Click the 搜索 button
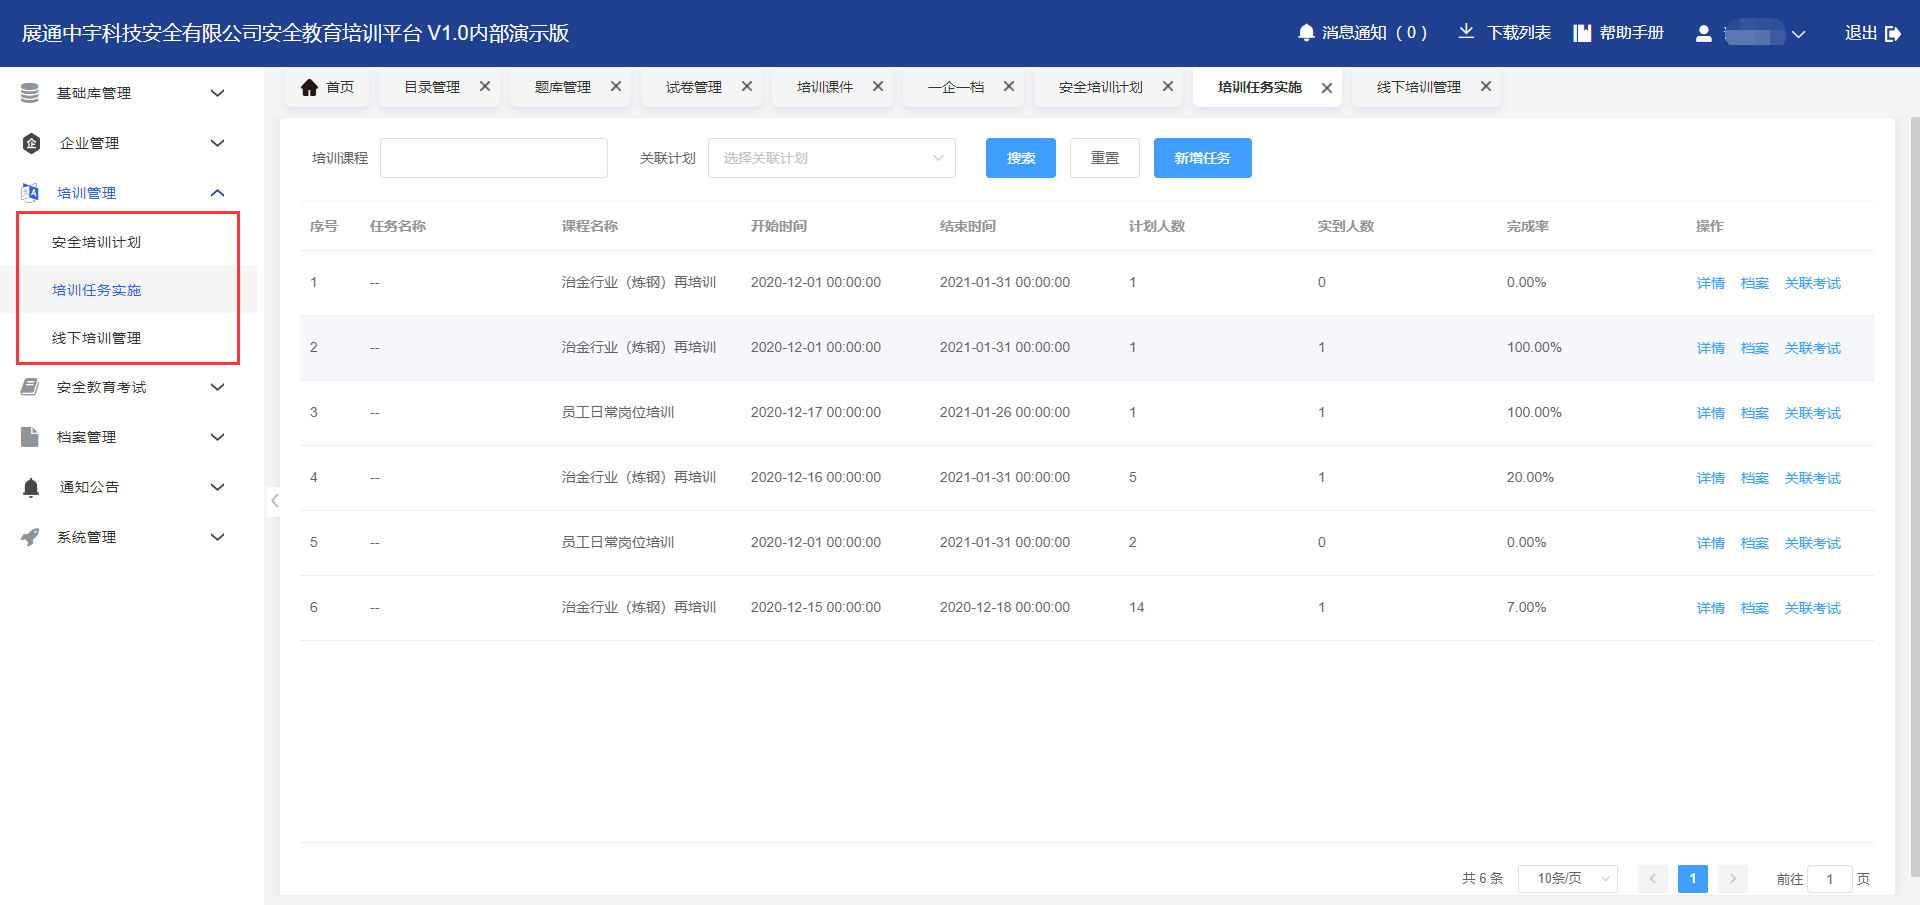Image resolution: width=1920 pixels, height=905 pixels. tap(1021, 158)
